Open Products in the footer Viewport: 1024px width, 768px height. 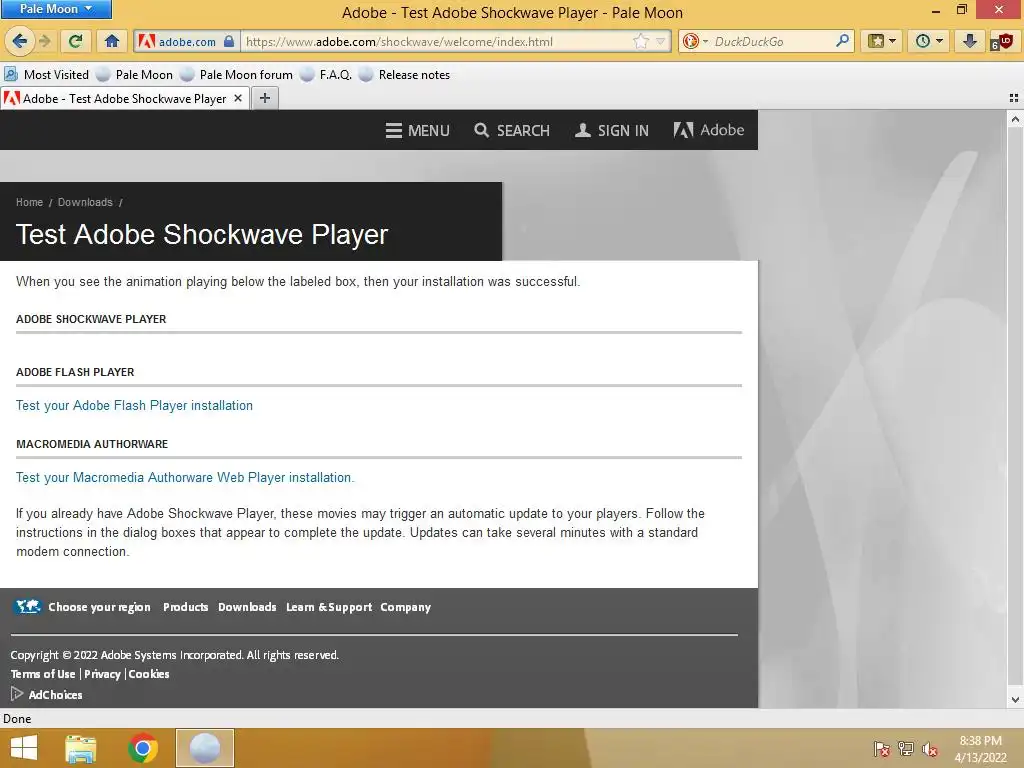pyautogui.click(x=185, y=607)
